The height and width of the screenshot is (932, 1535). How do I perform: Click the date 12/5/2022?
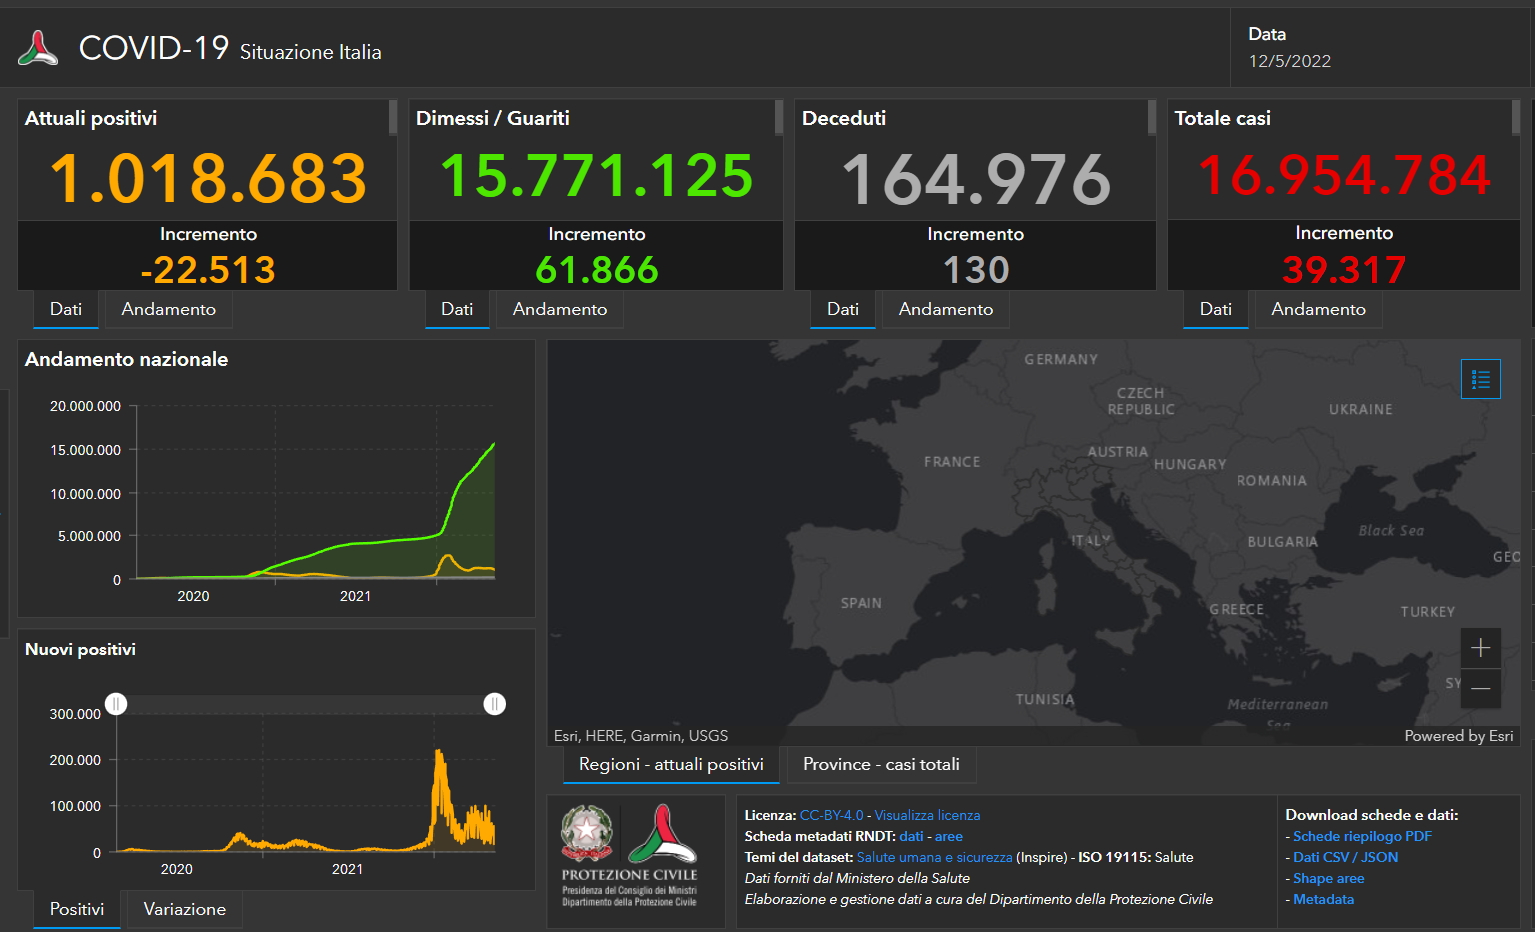[x=1290, y=61]
